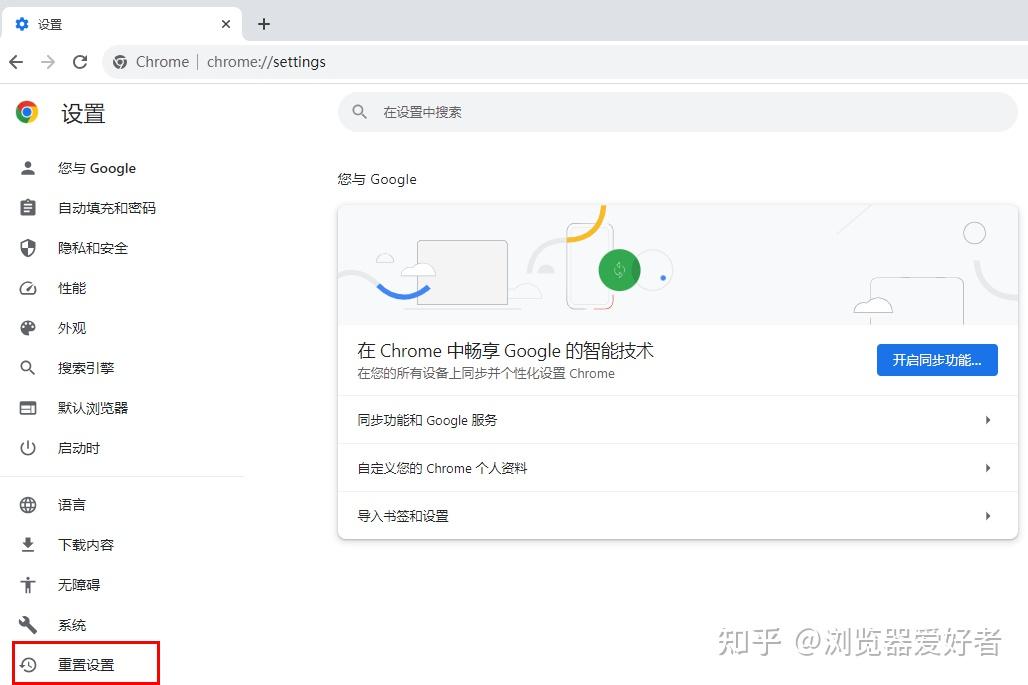
Task: Expand arrow on 自定义您的 Chrome 个人资料
Action: point(987,468)
